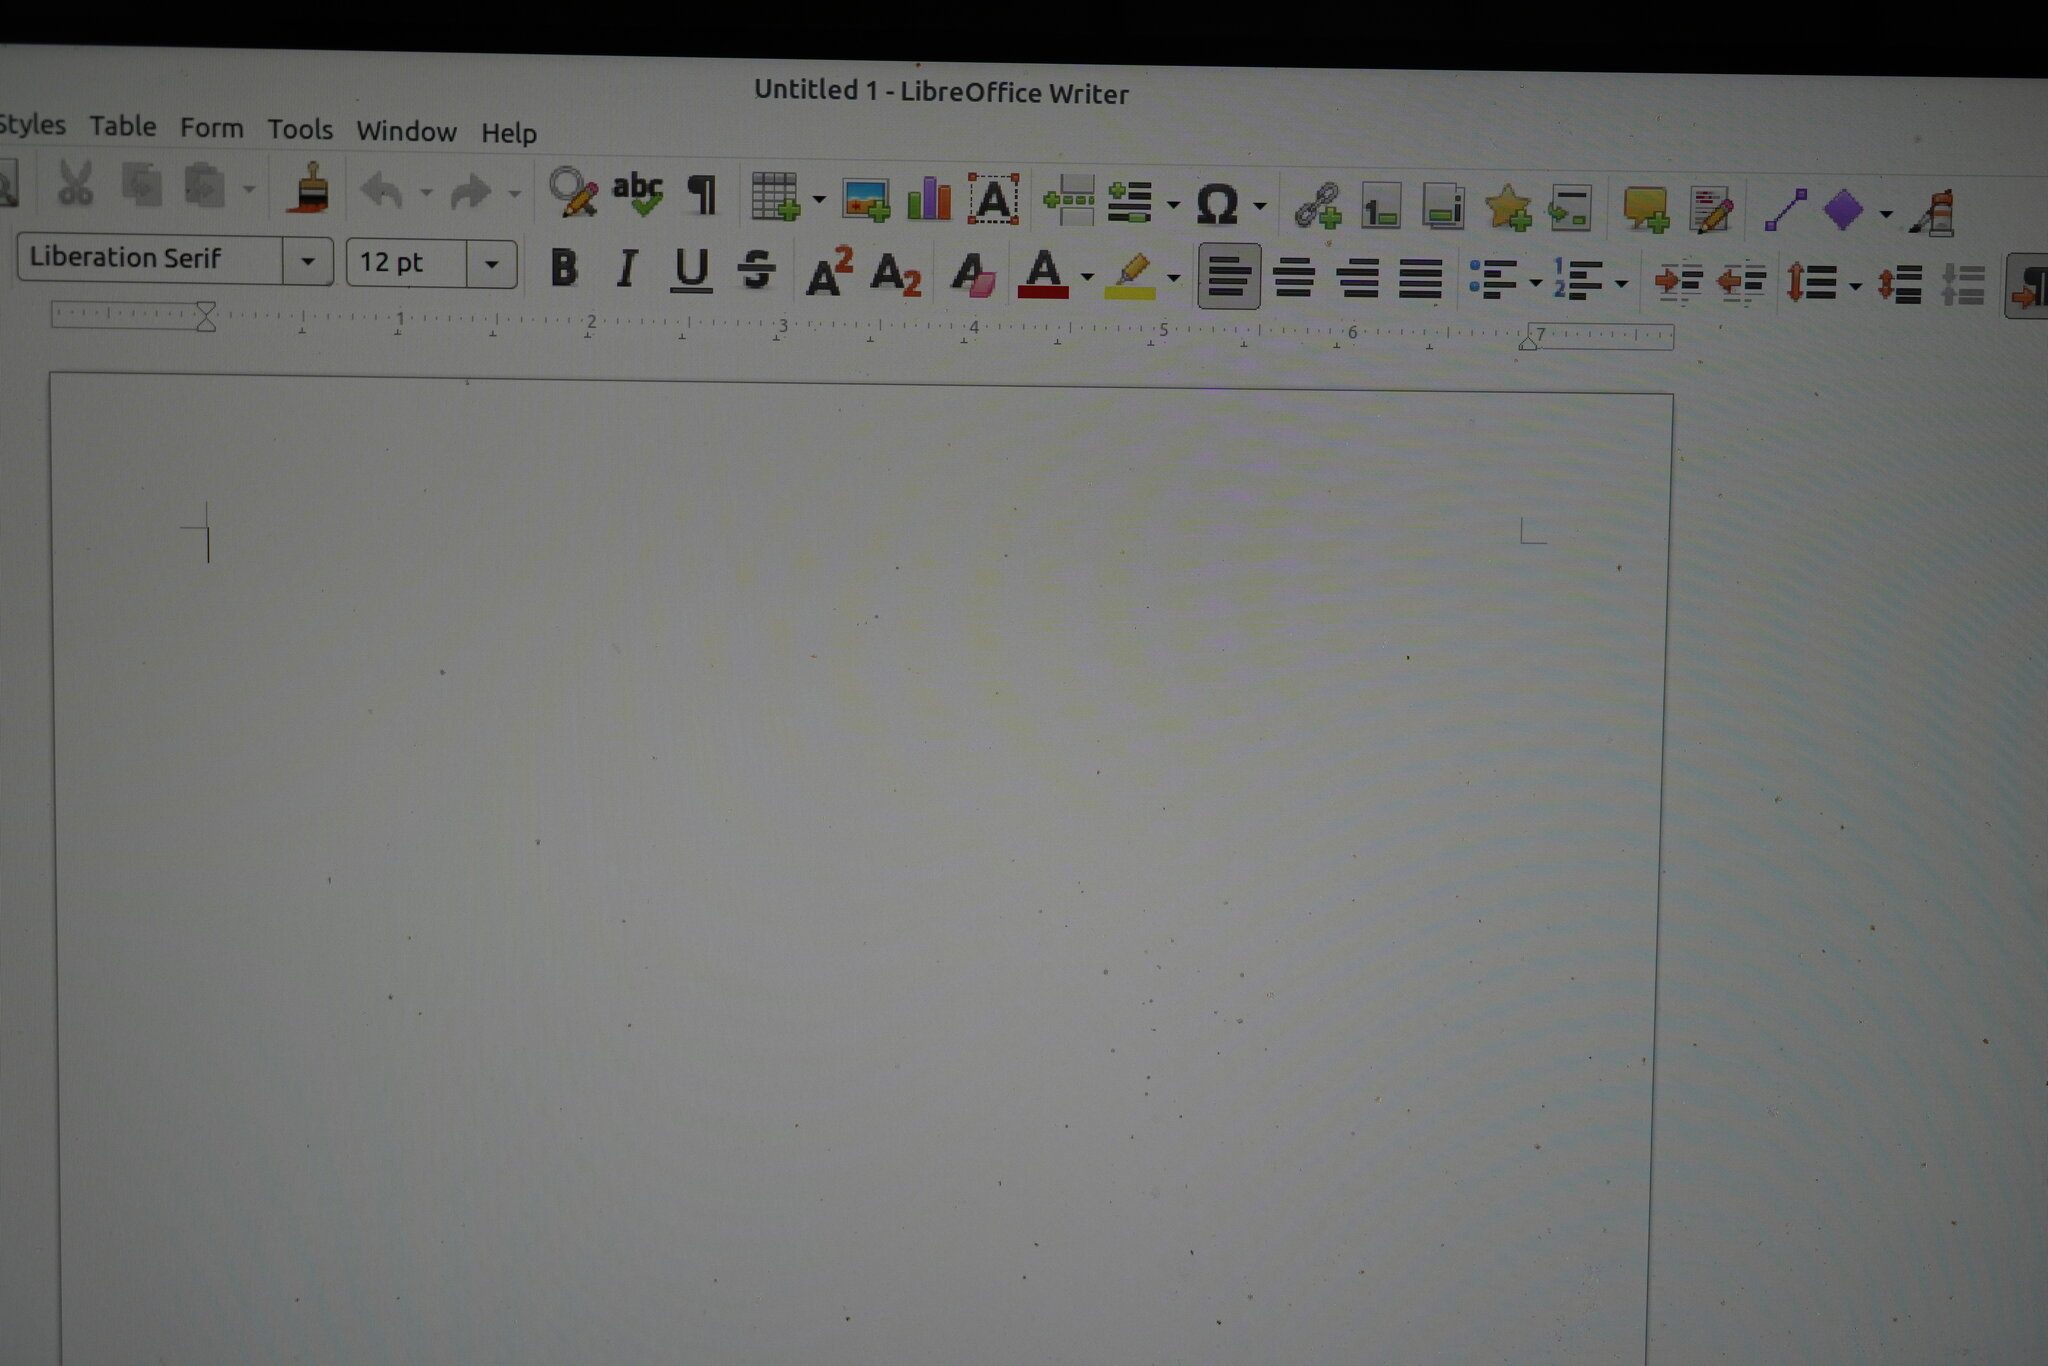Toggle Bold formatting

point(564,268)
